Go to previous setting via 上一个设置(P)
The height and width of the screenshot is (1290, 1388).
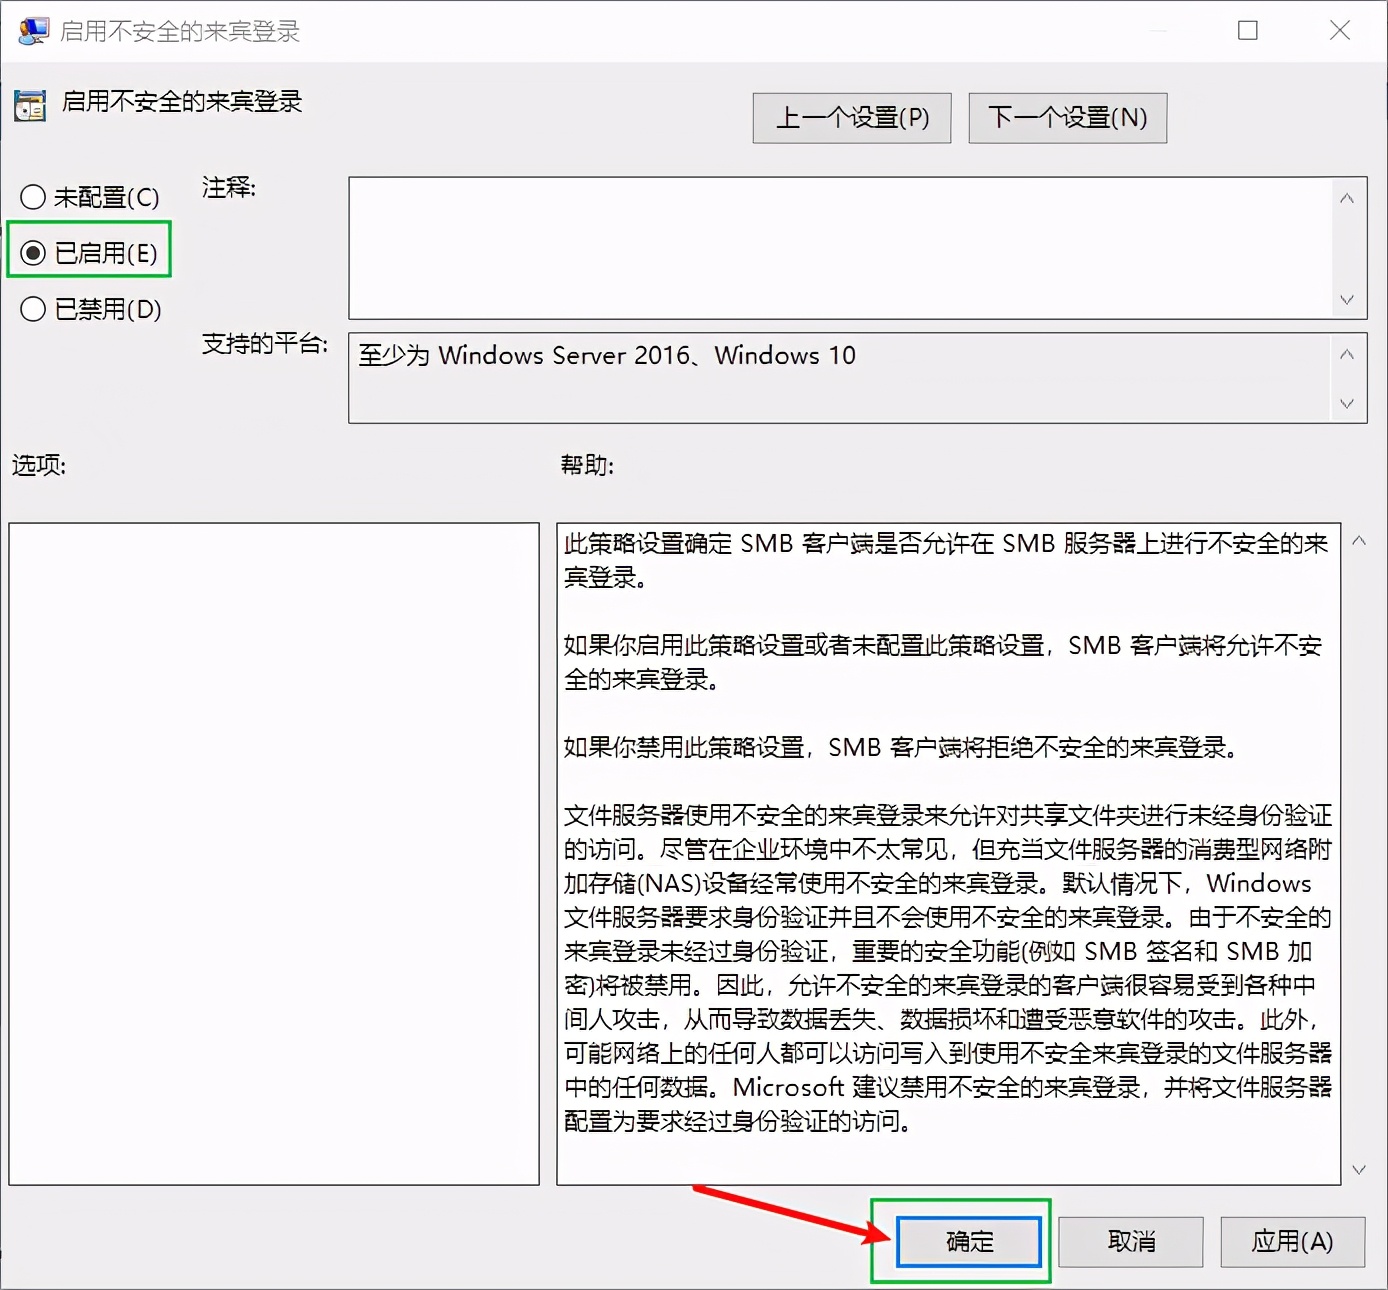click(x=851, y=117)
